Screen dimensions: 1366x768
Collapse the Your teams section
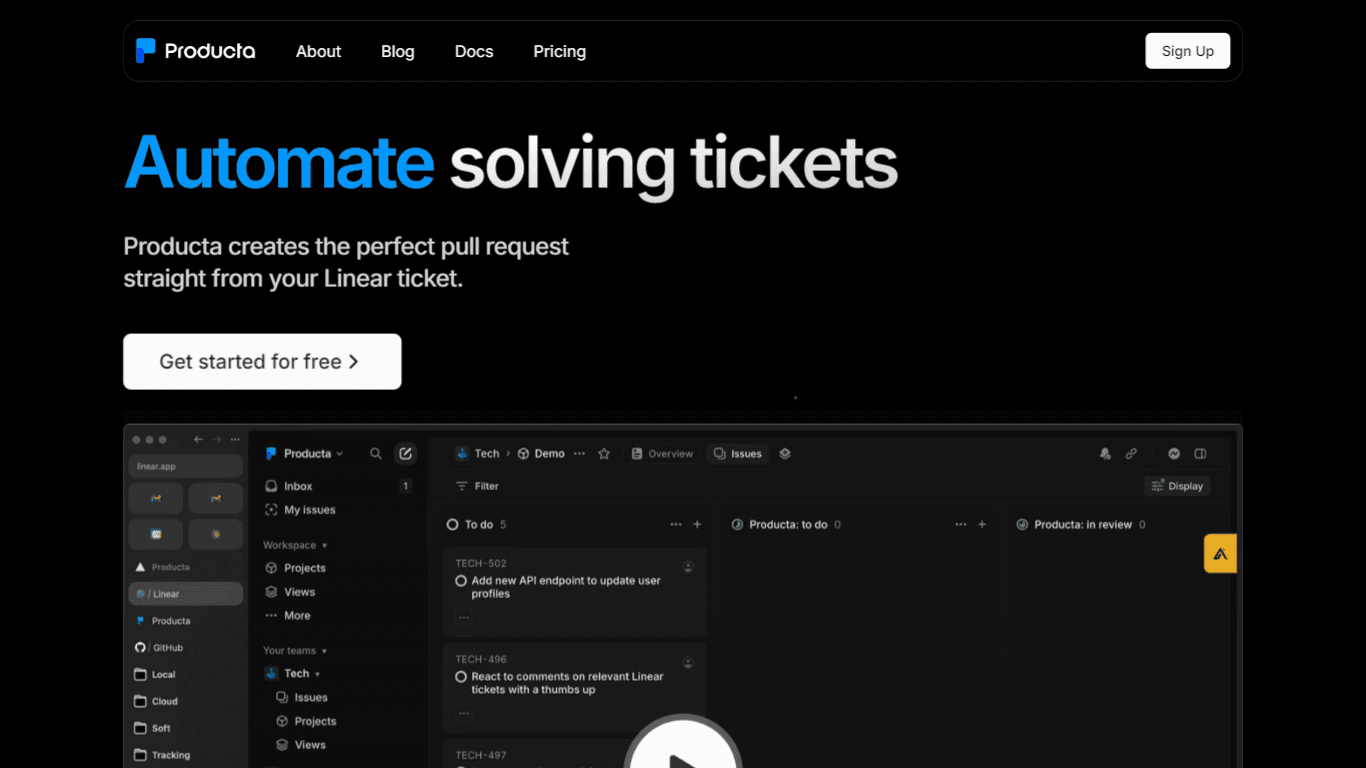(x=295, y=651)
